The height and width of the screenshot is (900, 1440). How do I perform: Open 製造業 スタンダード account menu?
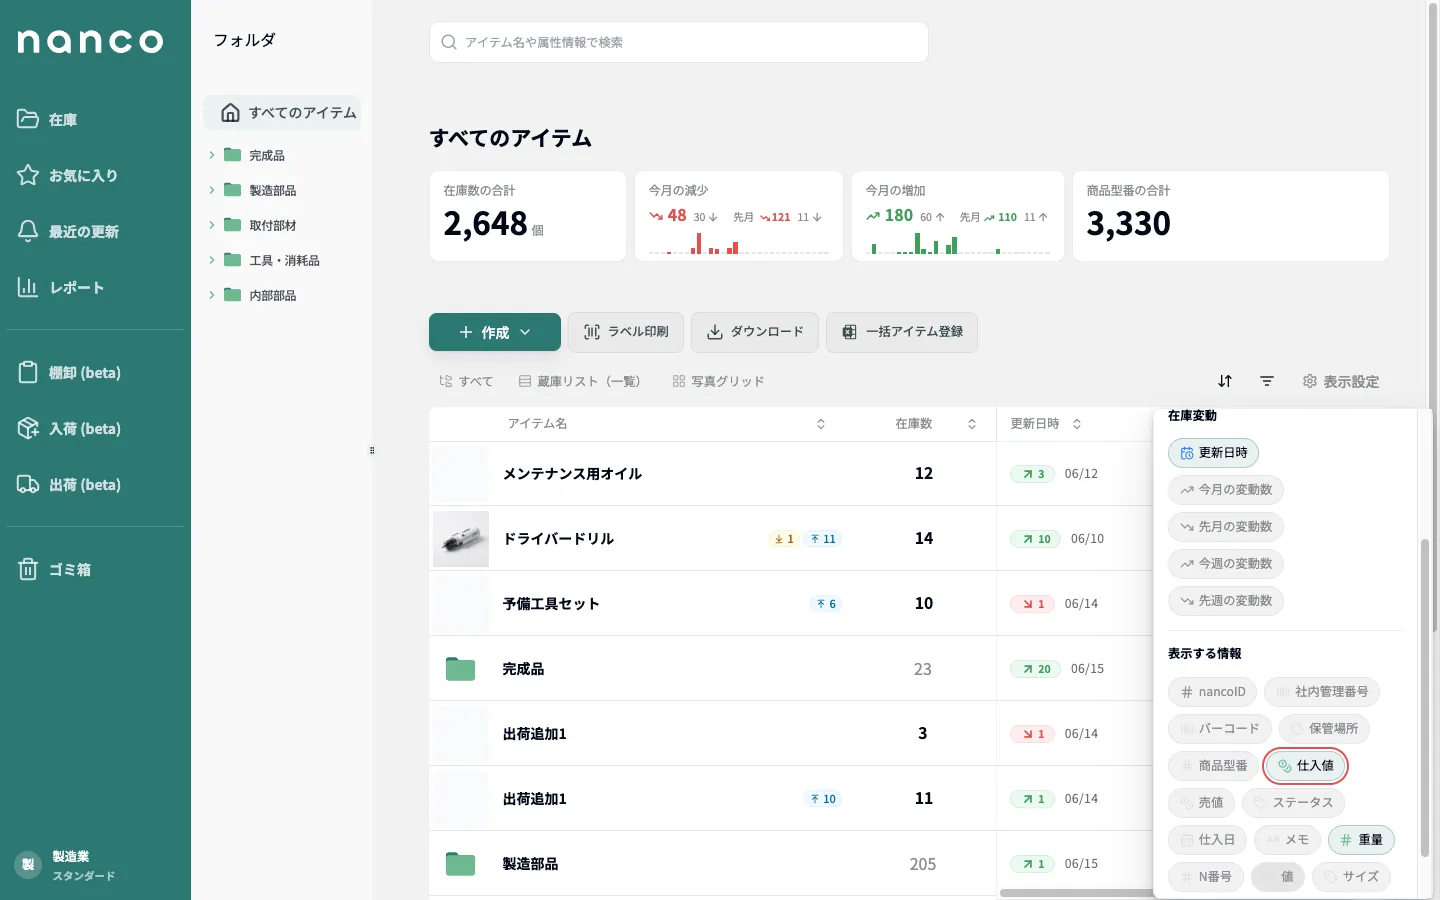67,865
